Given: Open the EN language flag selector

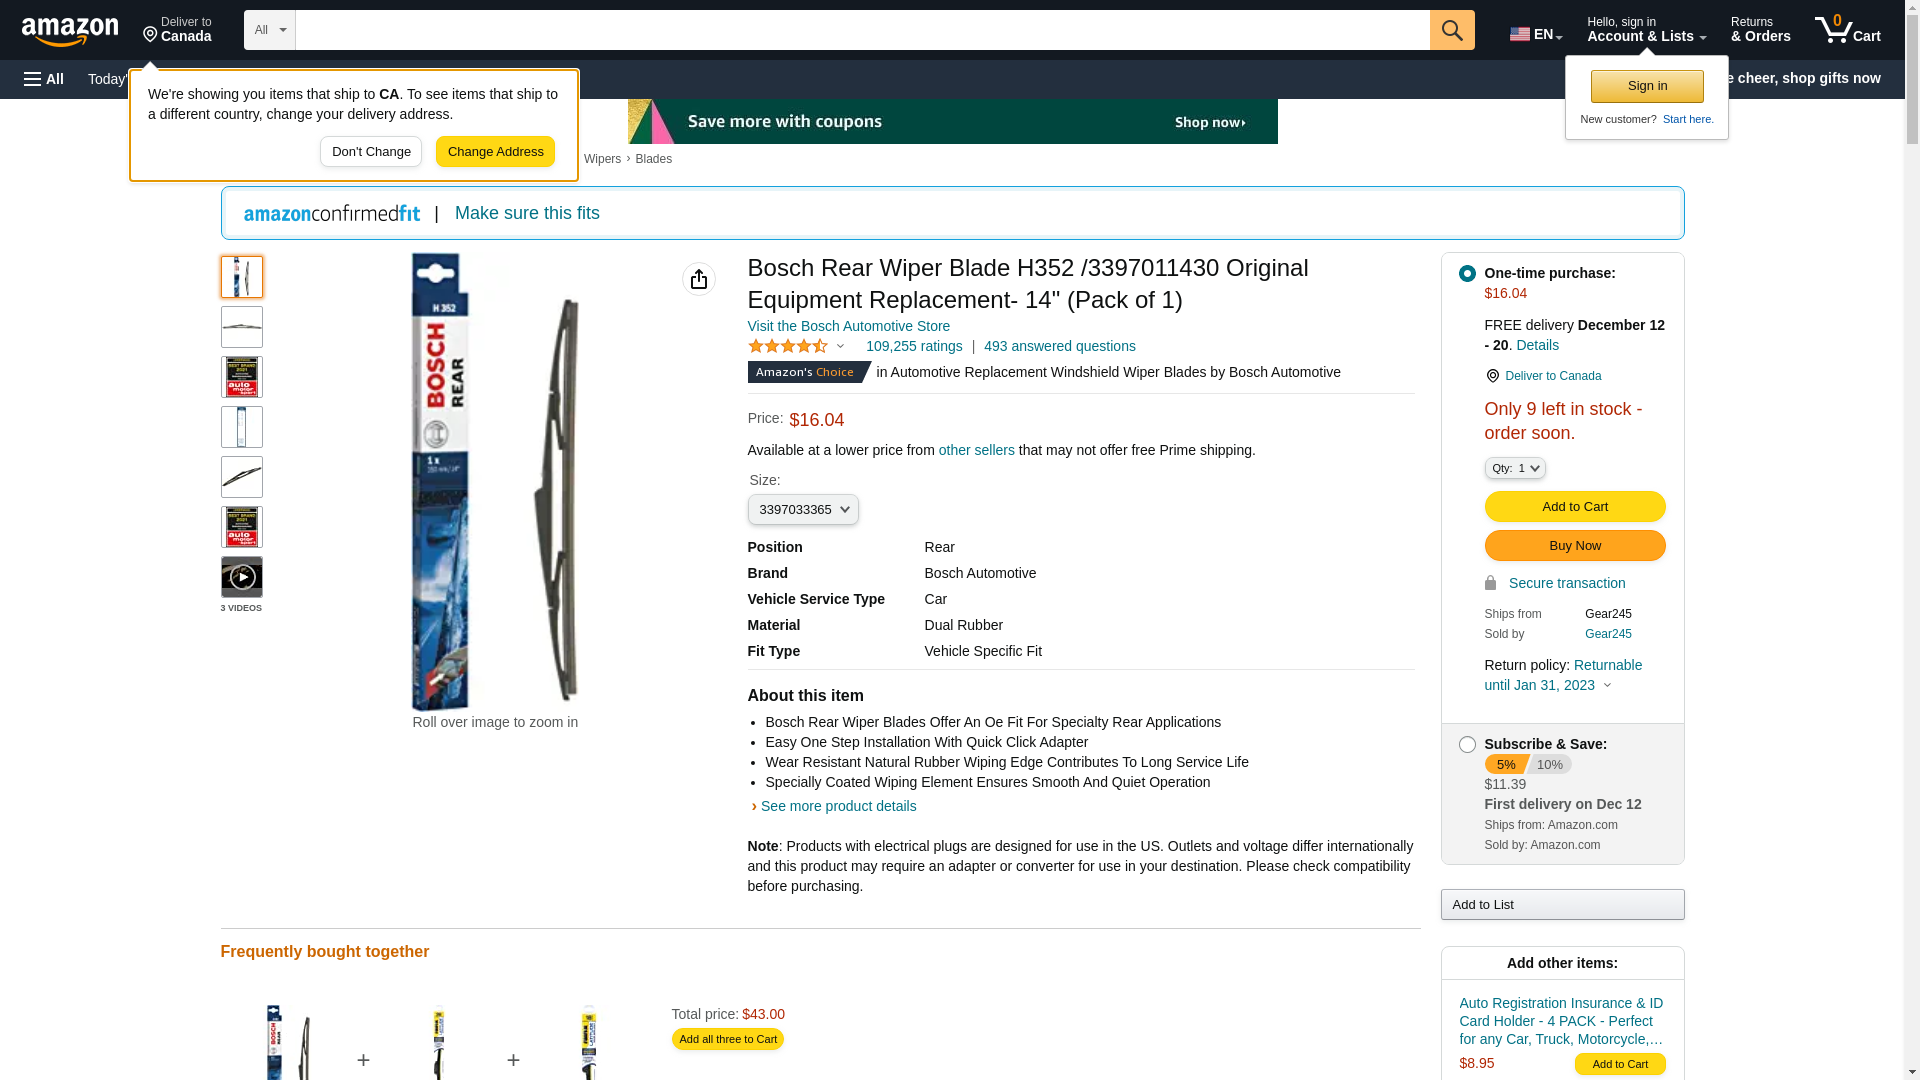Looking at the screenshot, I should pyautogui.click(x=1535, y=34).
